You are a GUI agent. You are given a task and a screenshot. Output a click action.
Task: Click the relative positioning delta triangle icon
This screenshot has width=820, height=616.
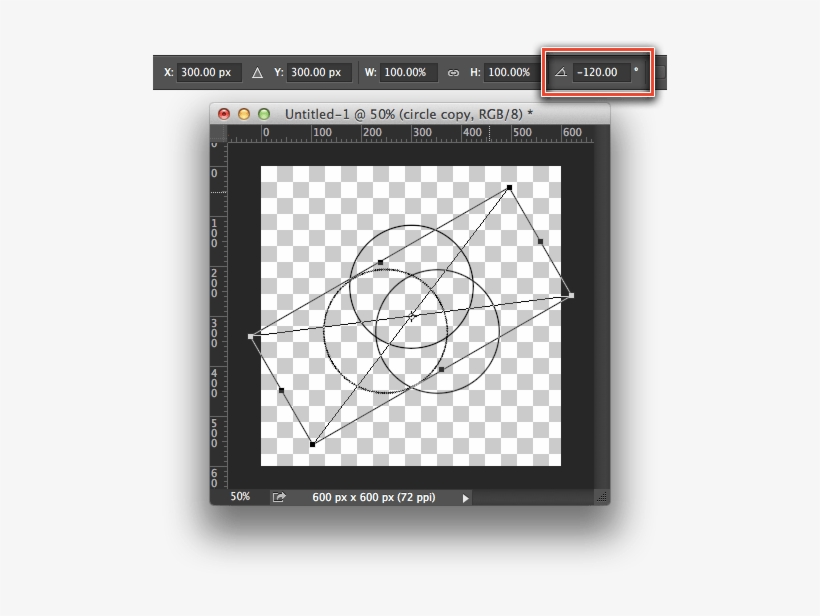tap(257, 71)
